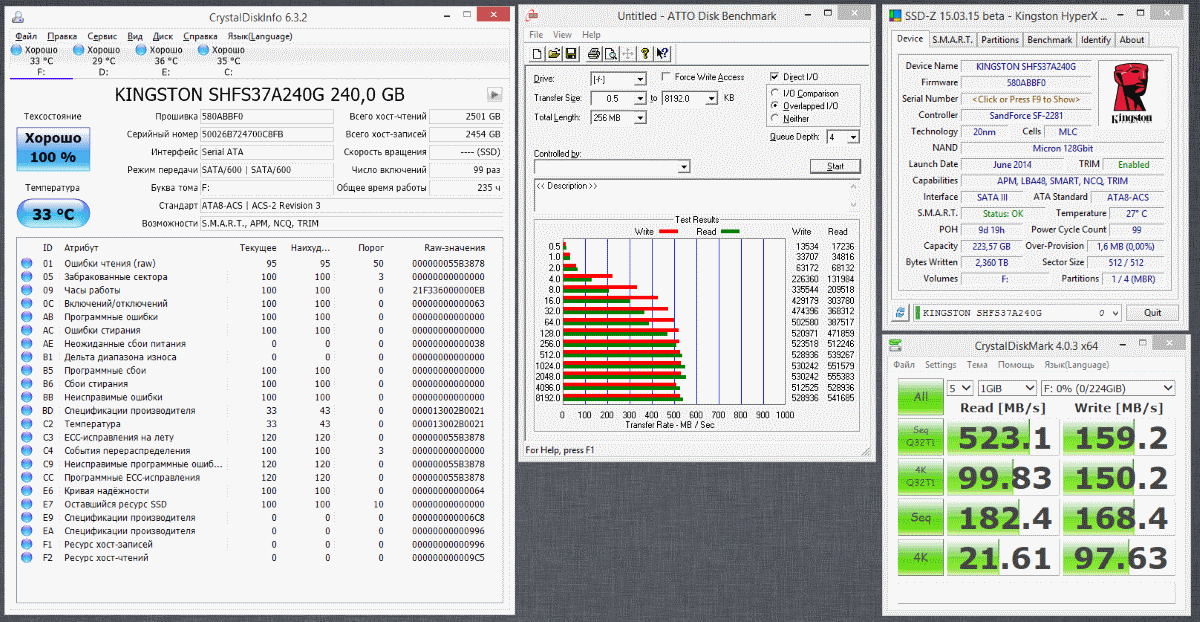Select the C: disk status circle at 35 °C
This screenshot has height=622, width=1200.
(203, 50)
